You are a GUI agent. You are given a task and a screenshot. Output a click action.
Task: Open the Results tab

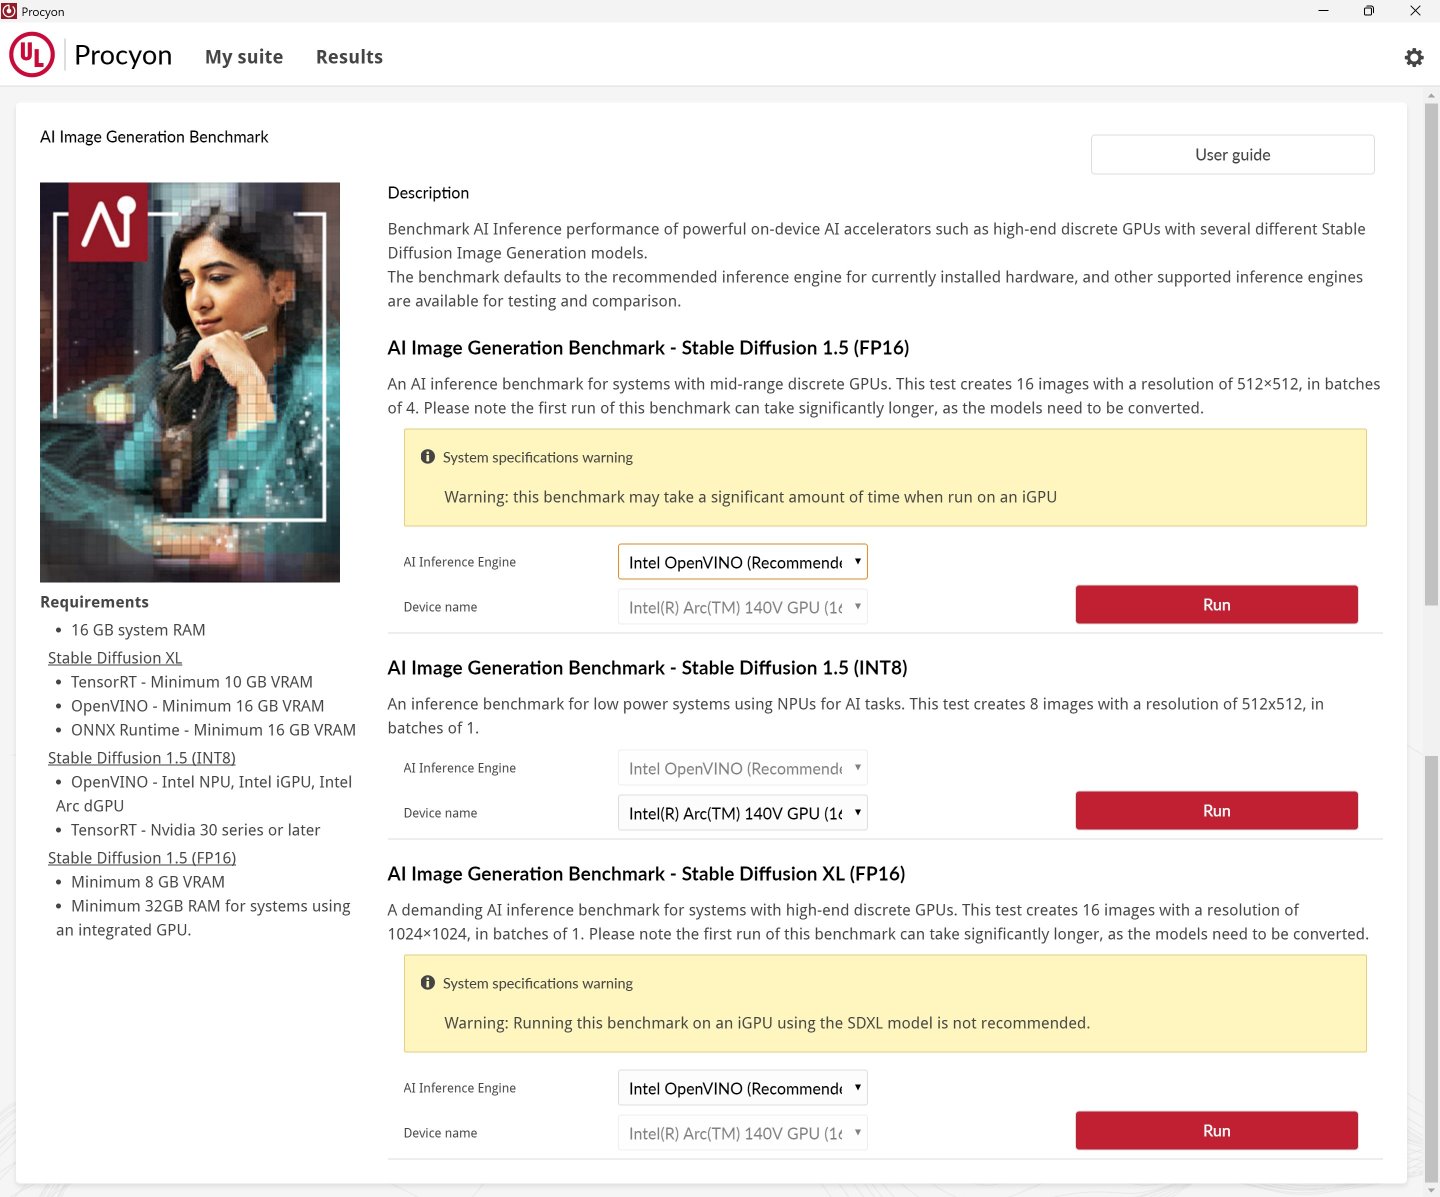pyautogui.click(x=349, y=57)
